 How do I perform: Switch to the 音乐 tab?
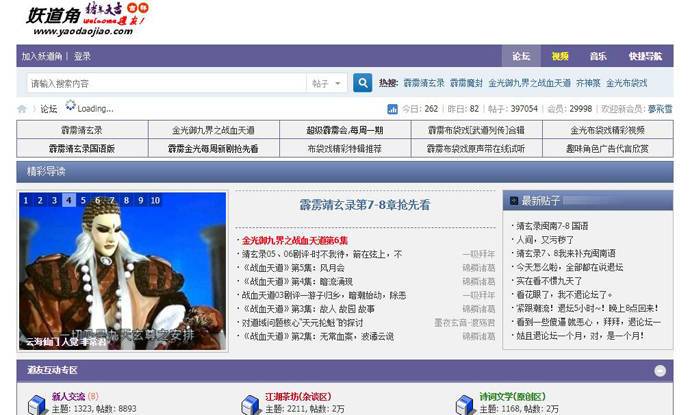(598, 56)
